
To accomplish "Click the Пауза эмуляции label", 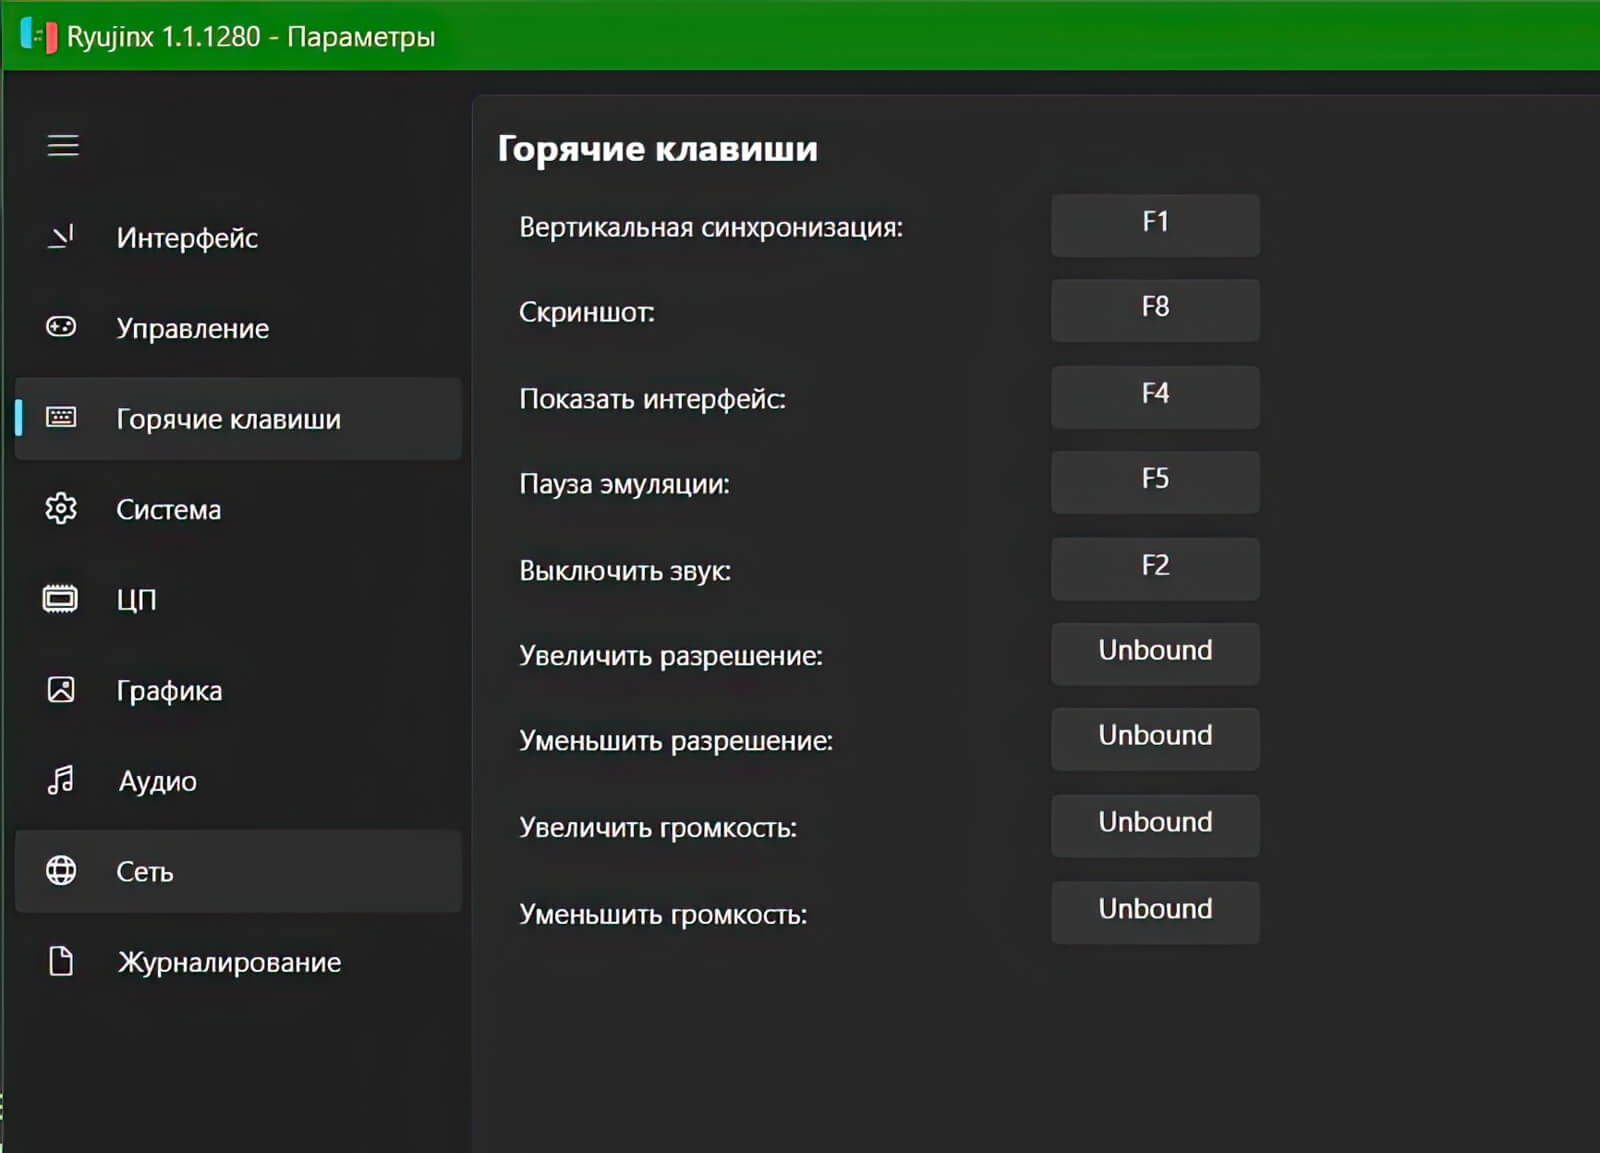I will 624,485.
